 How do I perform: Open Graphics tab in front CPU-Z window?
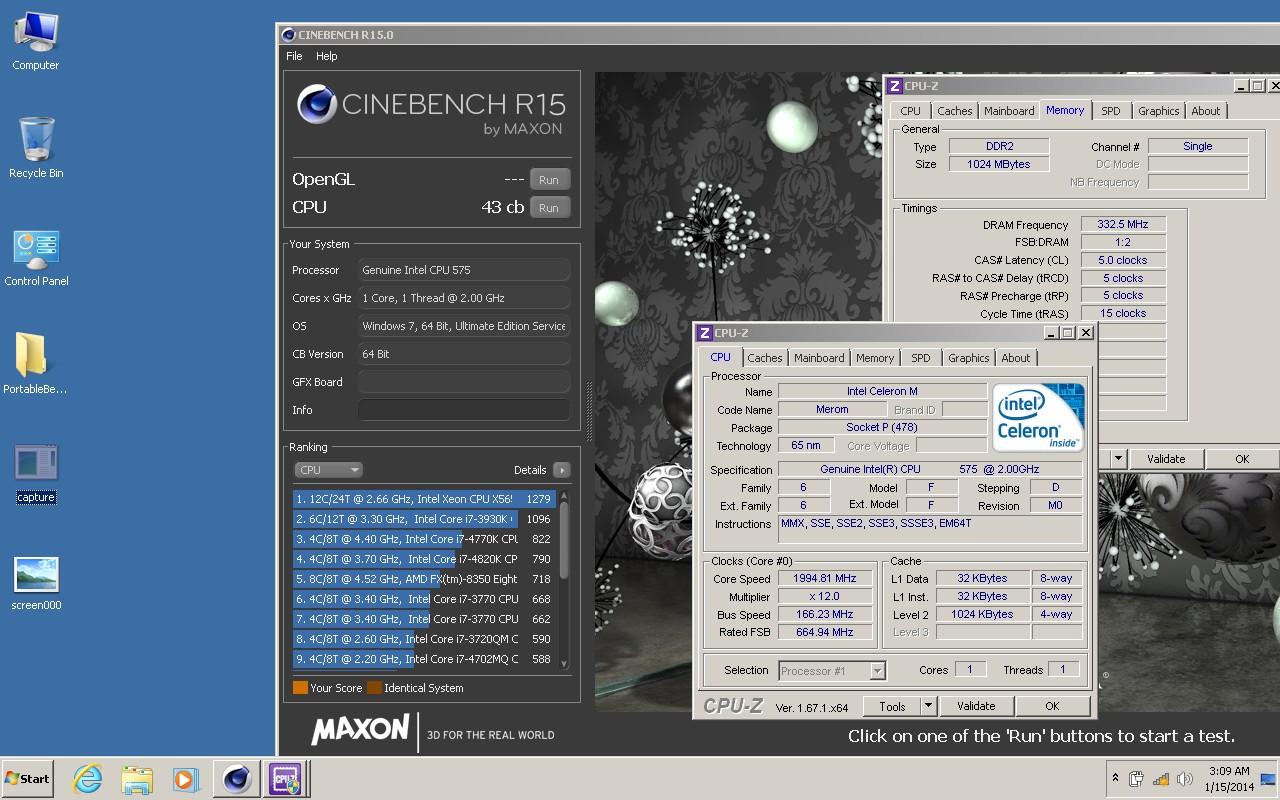969,358
